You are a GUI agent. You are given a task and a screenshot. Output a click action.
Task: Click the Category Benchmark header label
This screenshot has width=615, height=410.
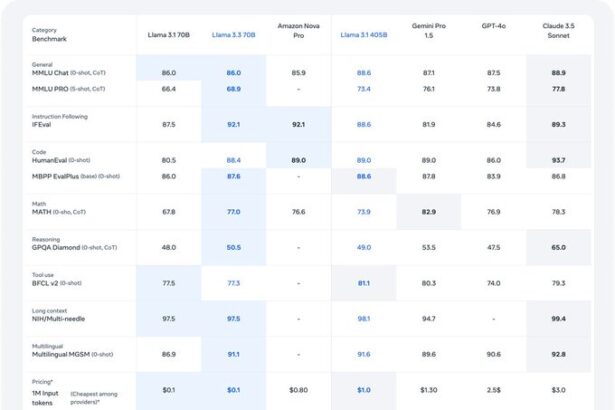coord(49,35)
